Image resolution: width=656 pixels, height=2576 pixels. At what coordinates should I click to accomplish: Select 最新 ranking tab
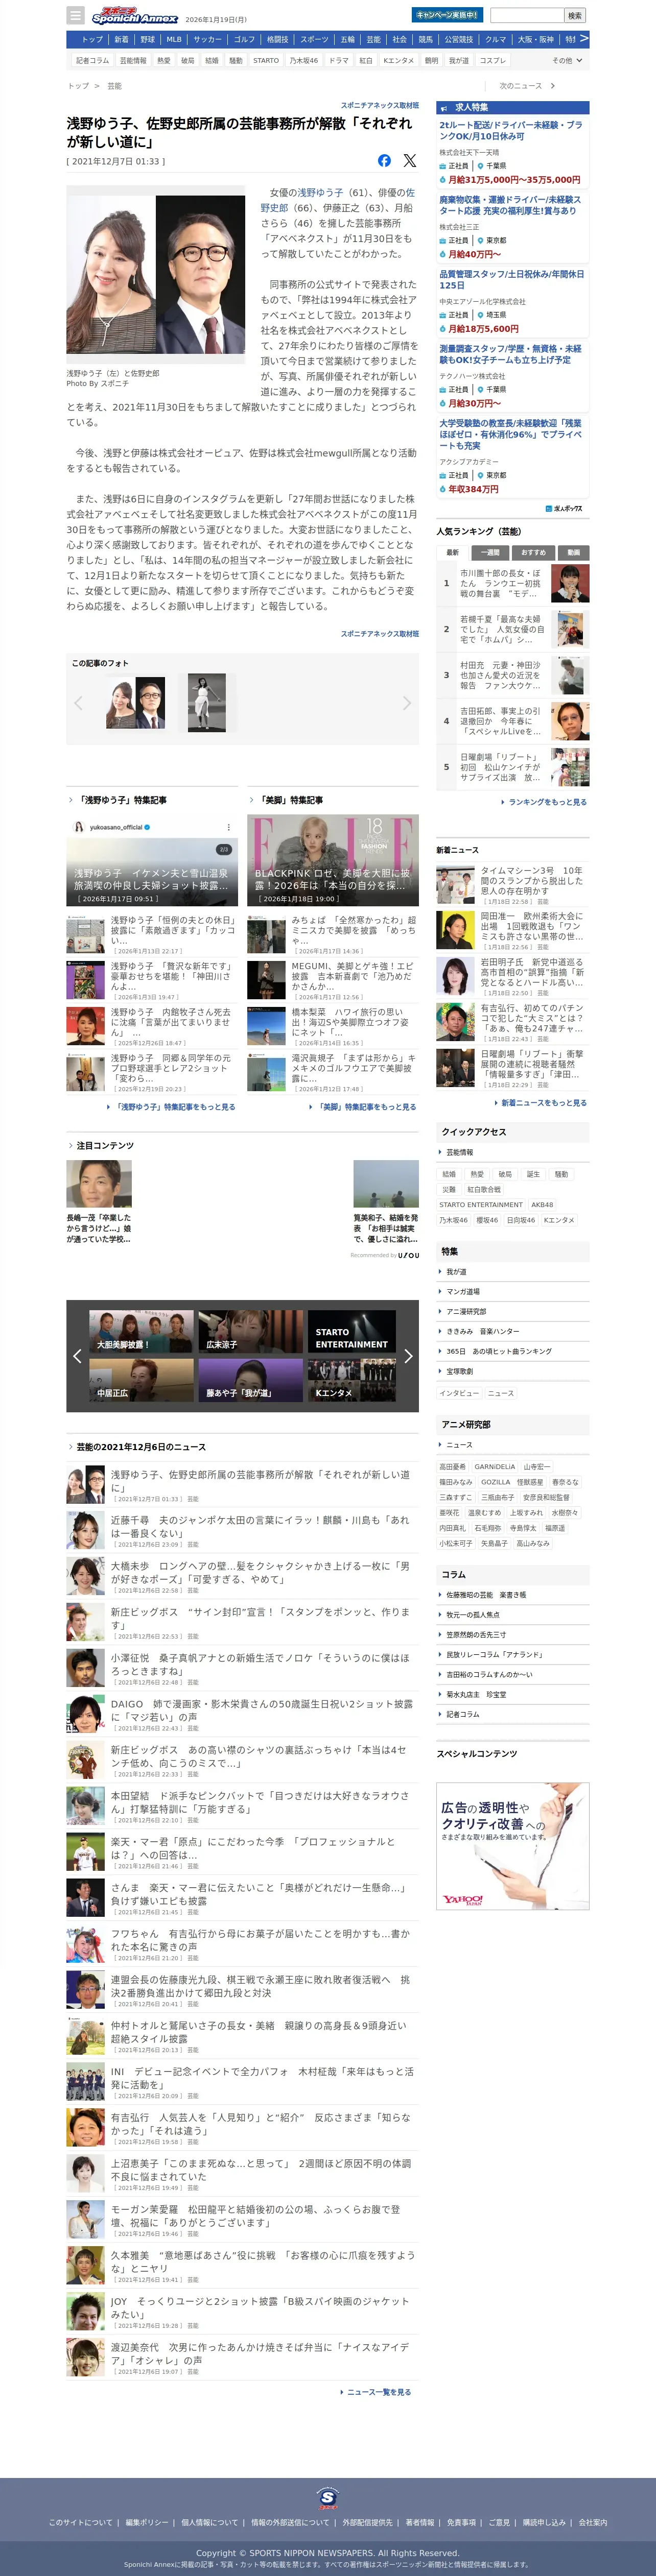coord(452,552)
